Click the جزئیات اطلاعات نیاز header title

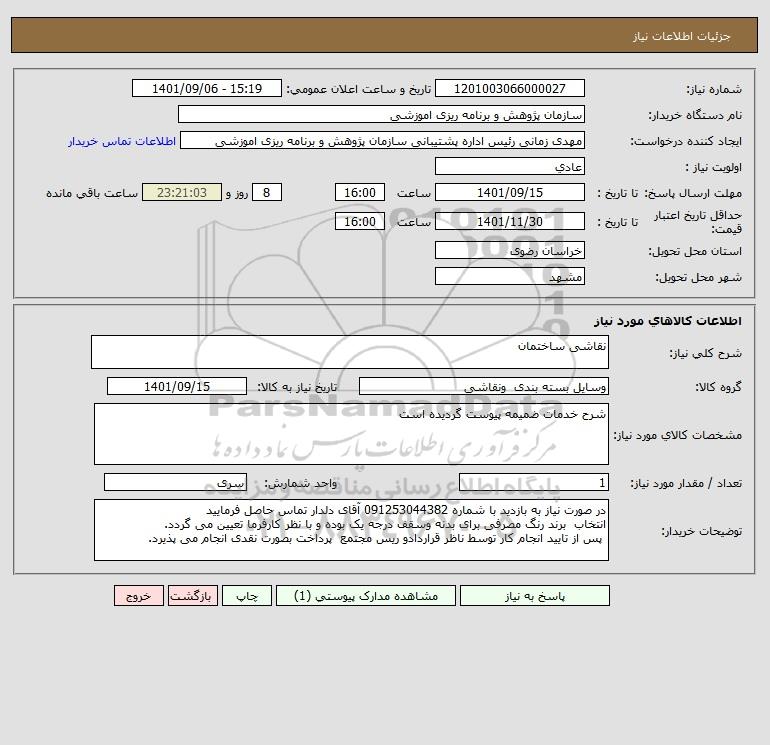682,36
